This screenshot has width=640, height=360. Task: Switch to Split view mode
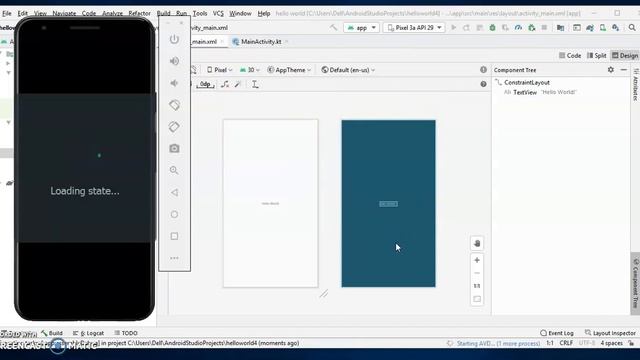click(596, 56)
